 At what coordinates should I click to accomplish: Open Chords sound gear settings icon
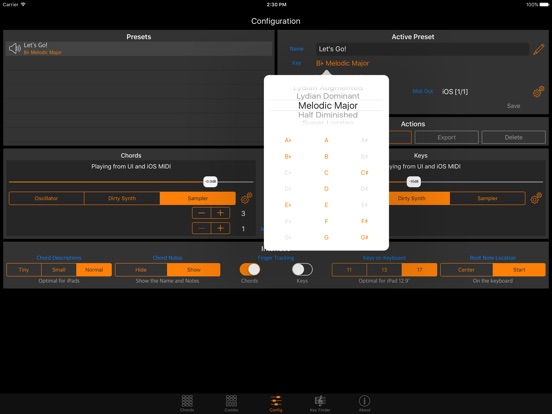(246, 198)
